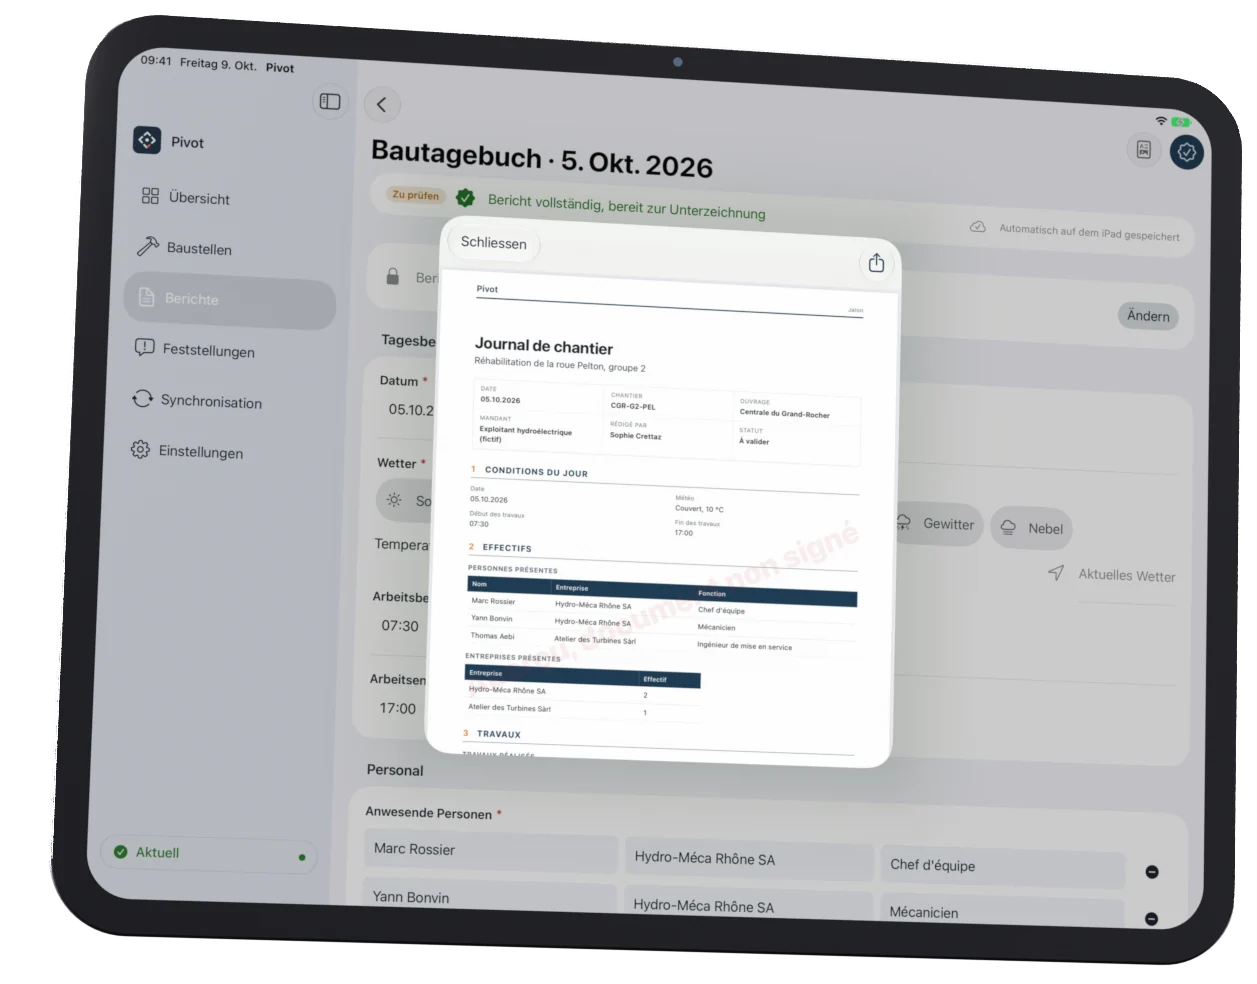Screen dimensions: 1257x984
Task: Tap the lock icon in report bar
Action: 393,276
